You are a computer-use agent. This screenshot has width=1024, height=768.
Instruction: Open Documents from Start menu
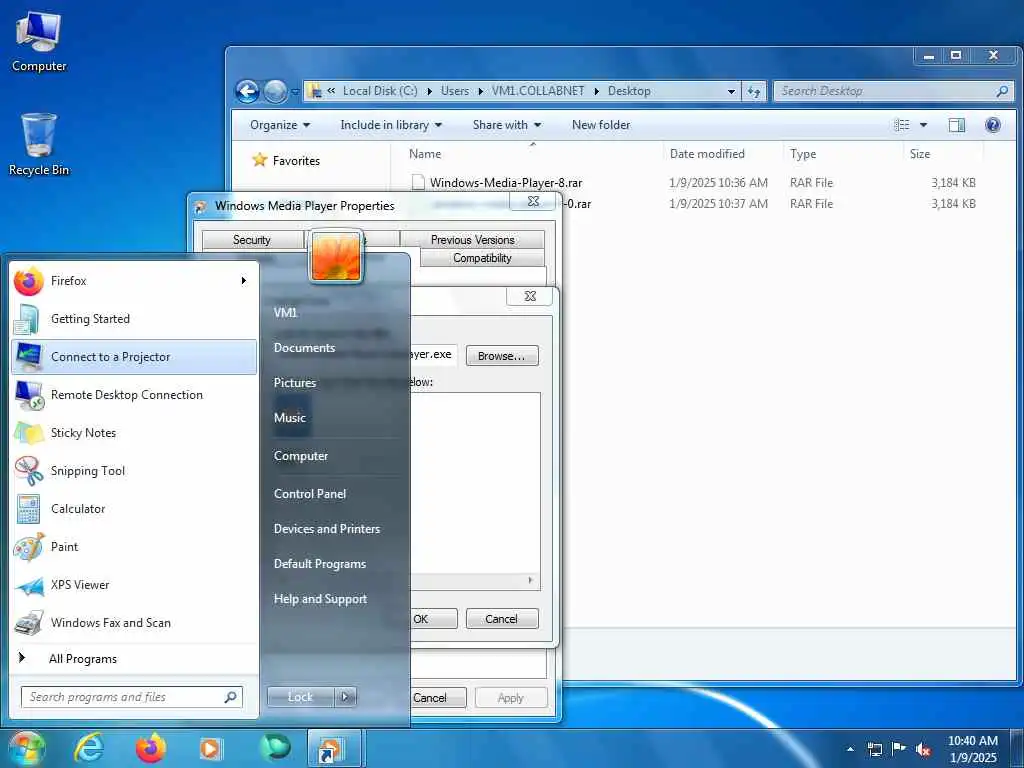(304, 348)
